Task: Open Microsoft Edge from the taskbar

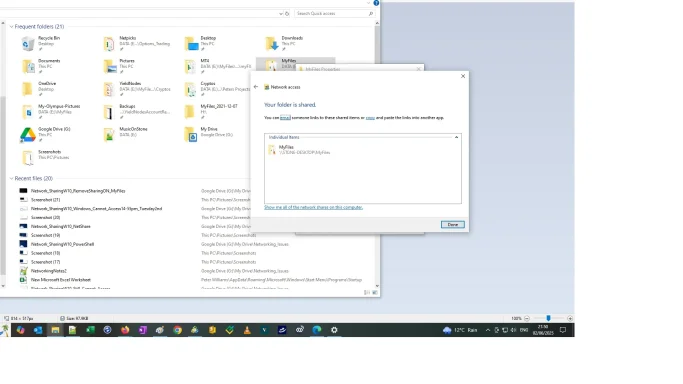Action: click(x=317, y=330)
